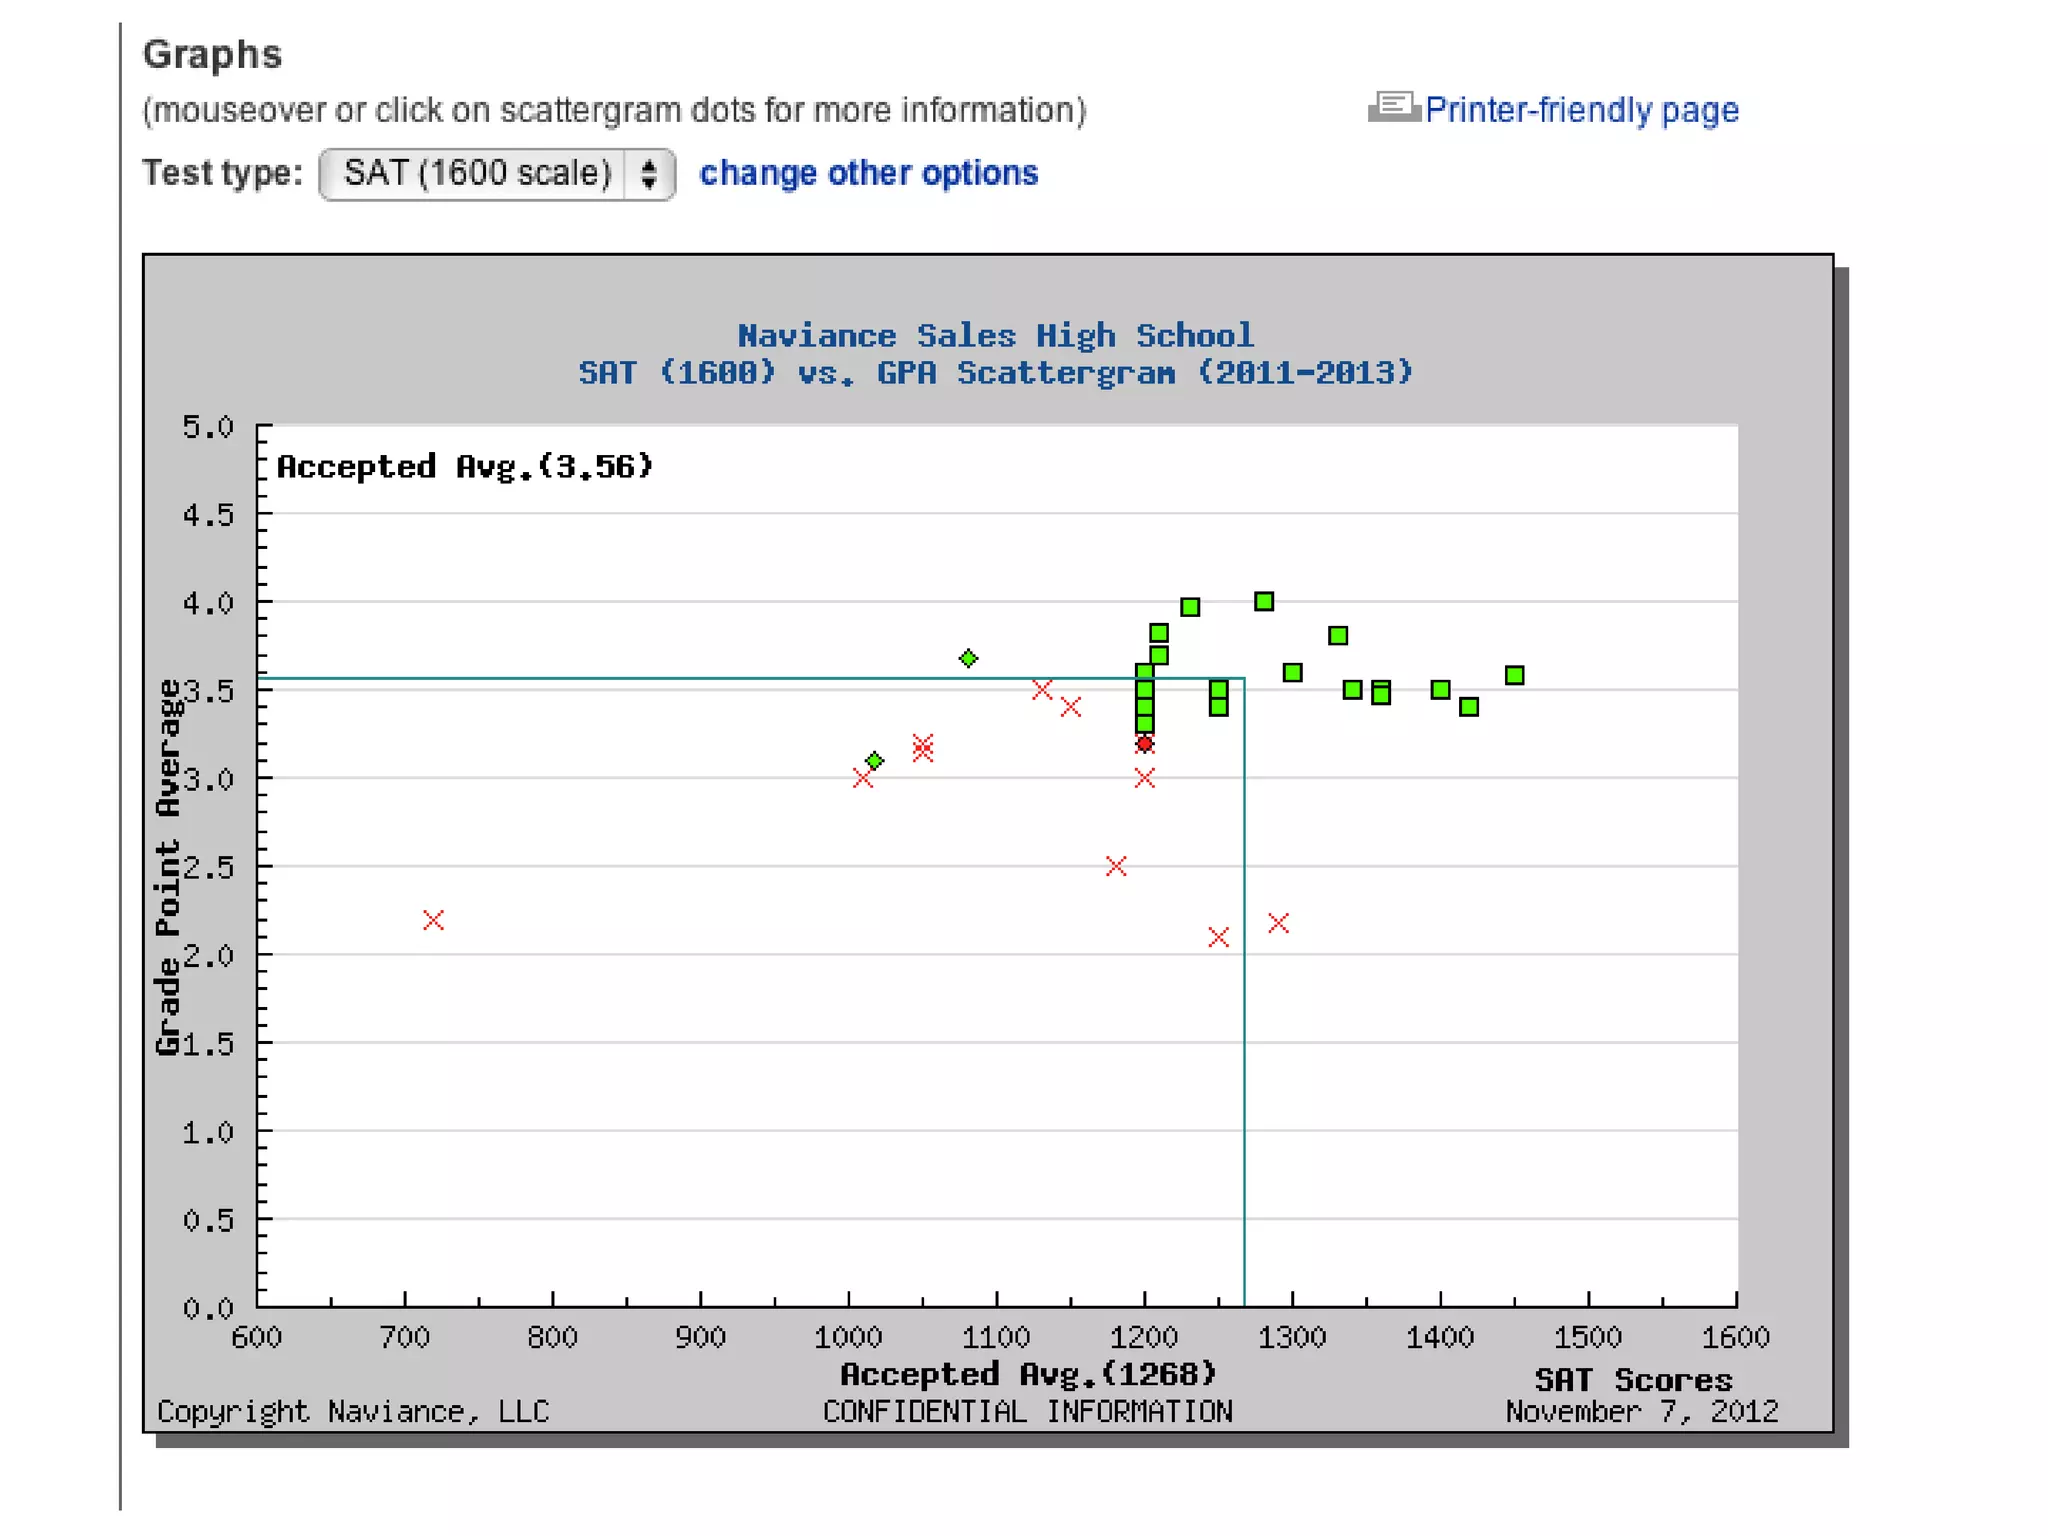The height and width of the screenshot is (1536, 2048).
Task: Click the leftmost red X near SAT 700
Action: pyautogui.click(x=433, y=920)
